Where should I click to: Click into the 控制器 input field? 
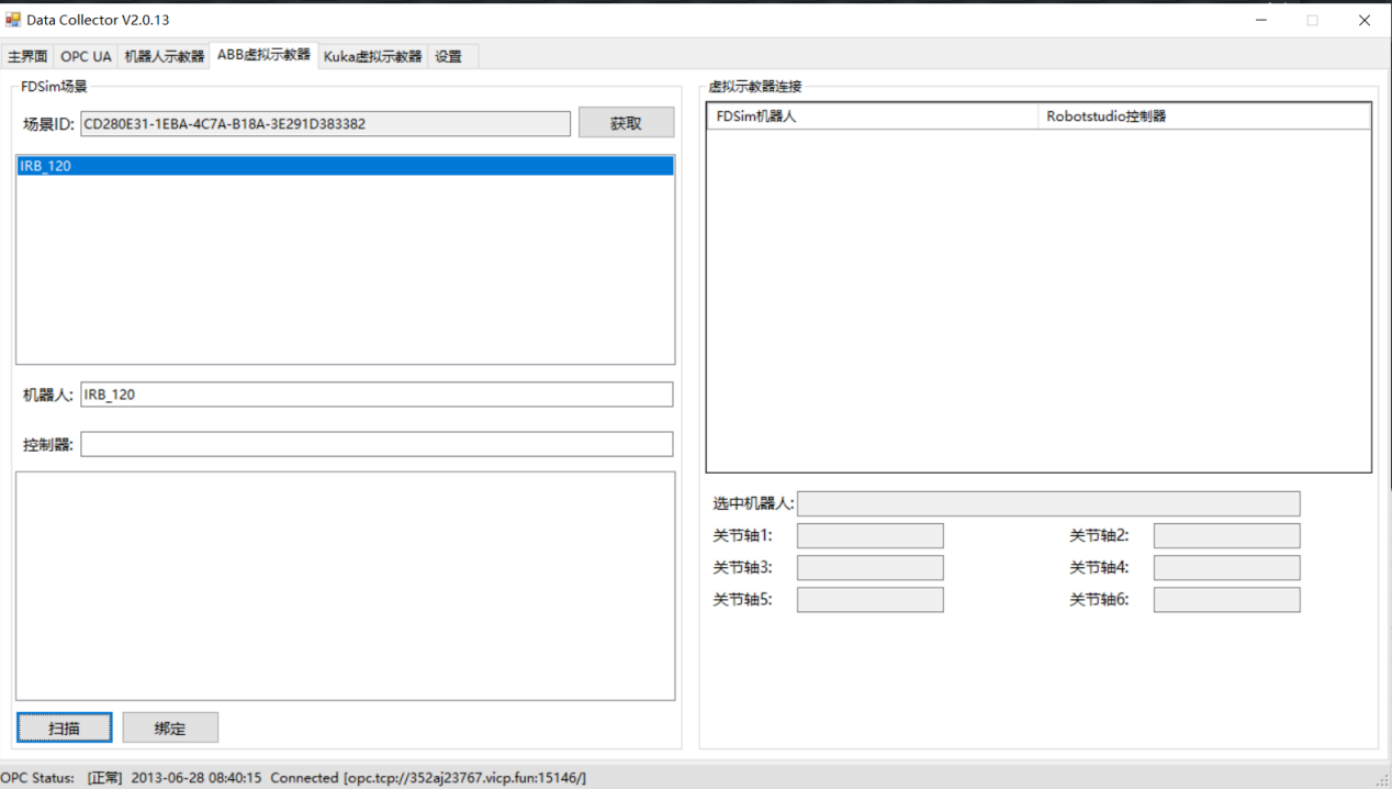[376, 445]
